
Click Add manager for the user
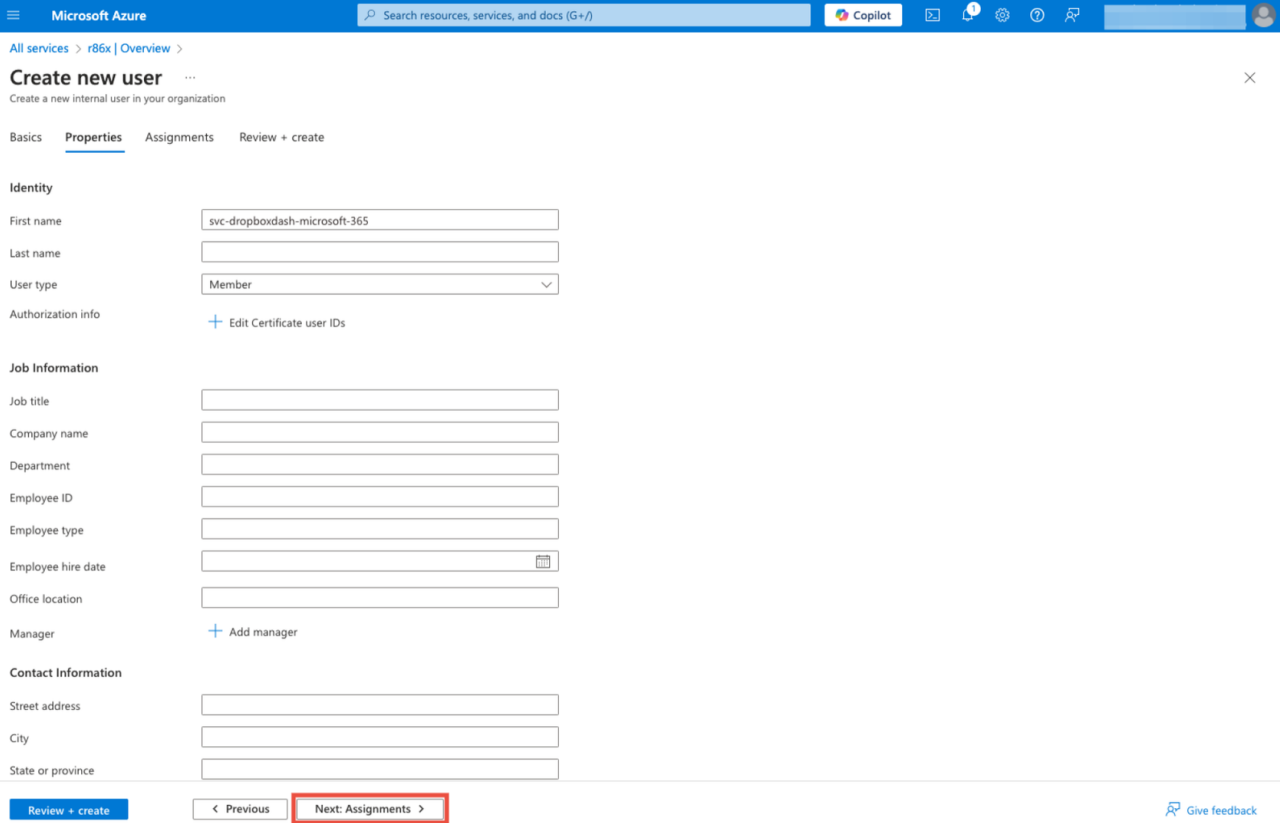(262, 631)
